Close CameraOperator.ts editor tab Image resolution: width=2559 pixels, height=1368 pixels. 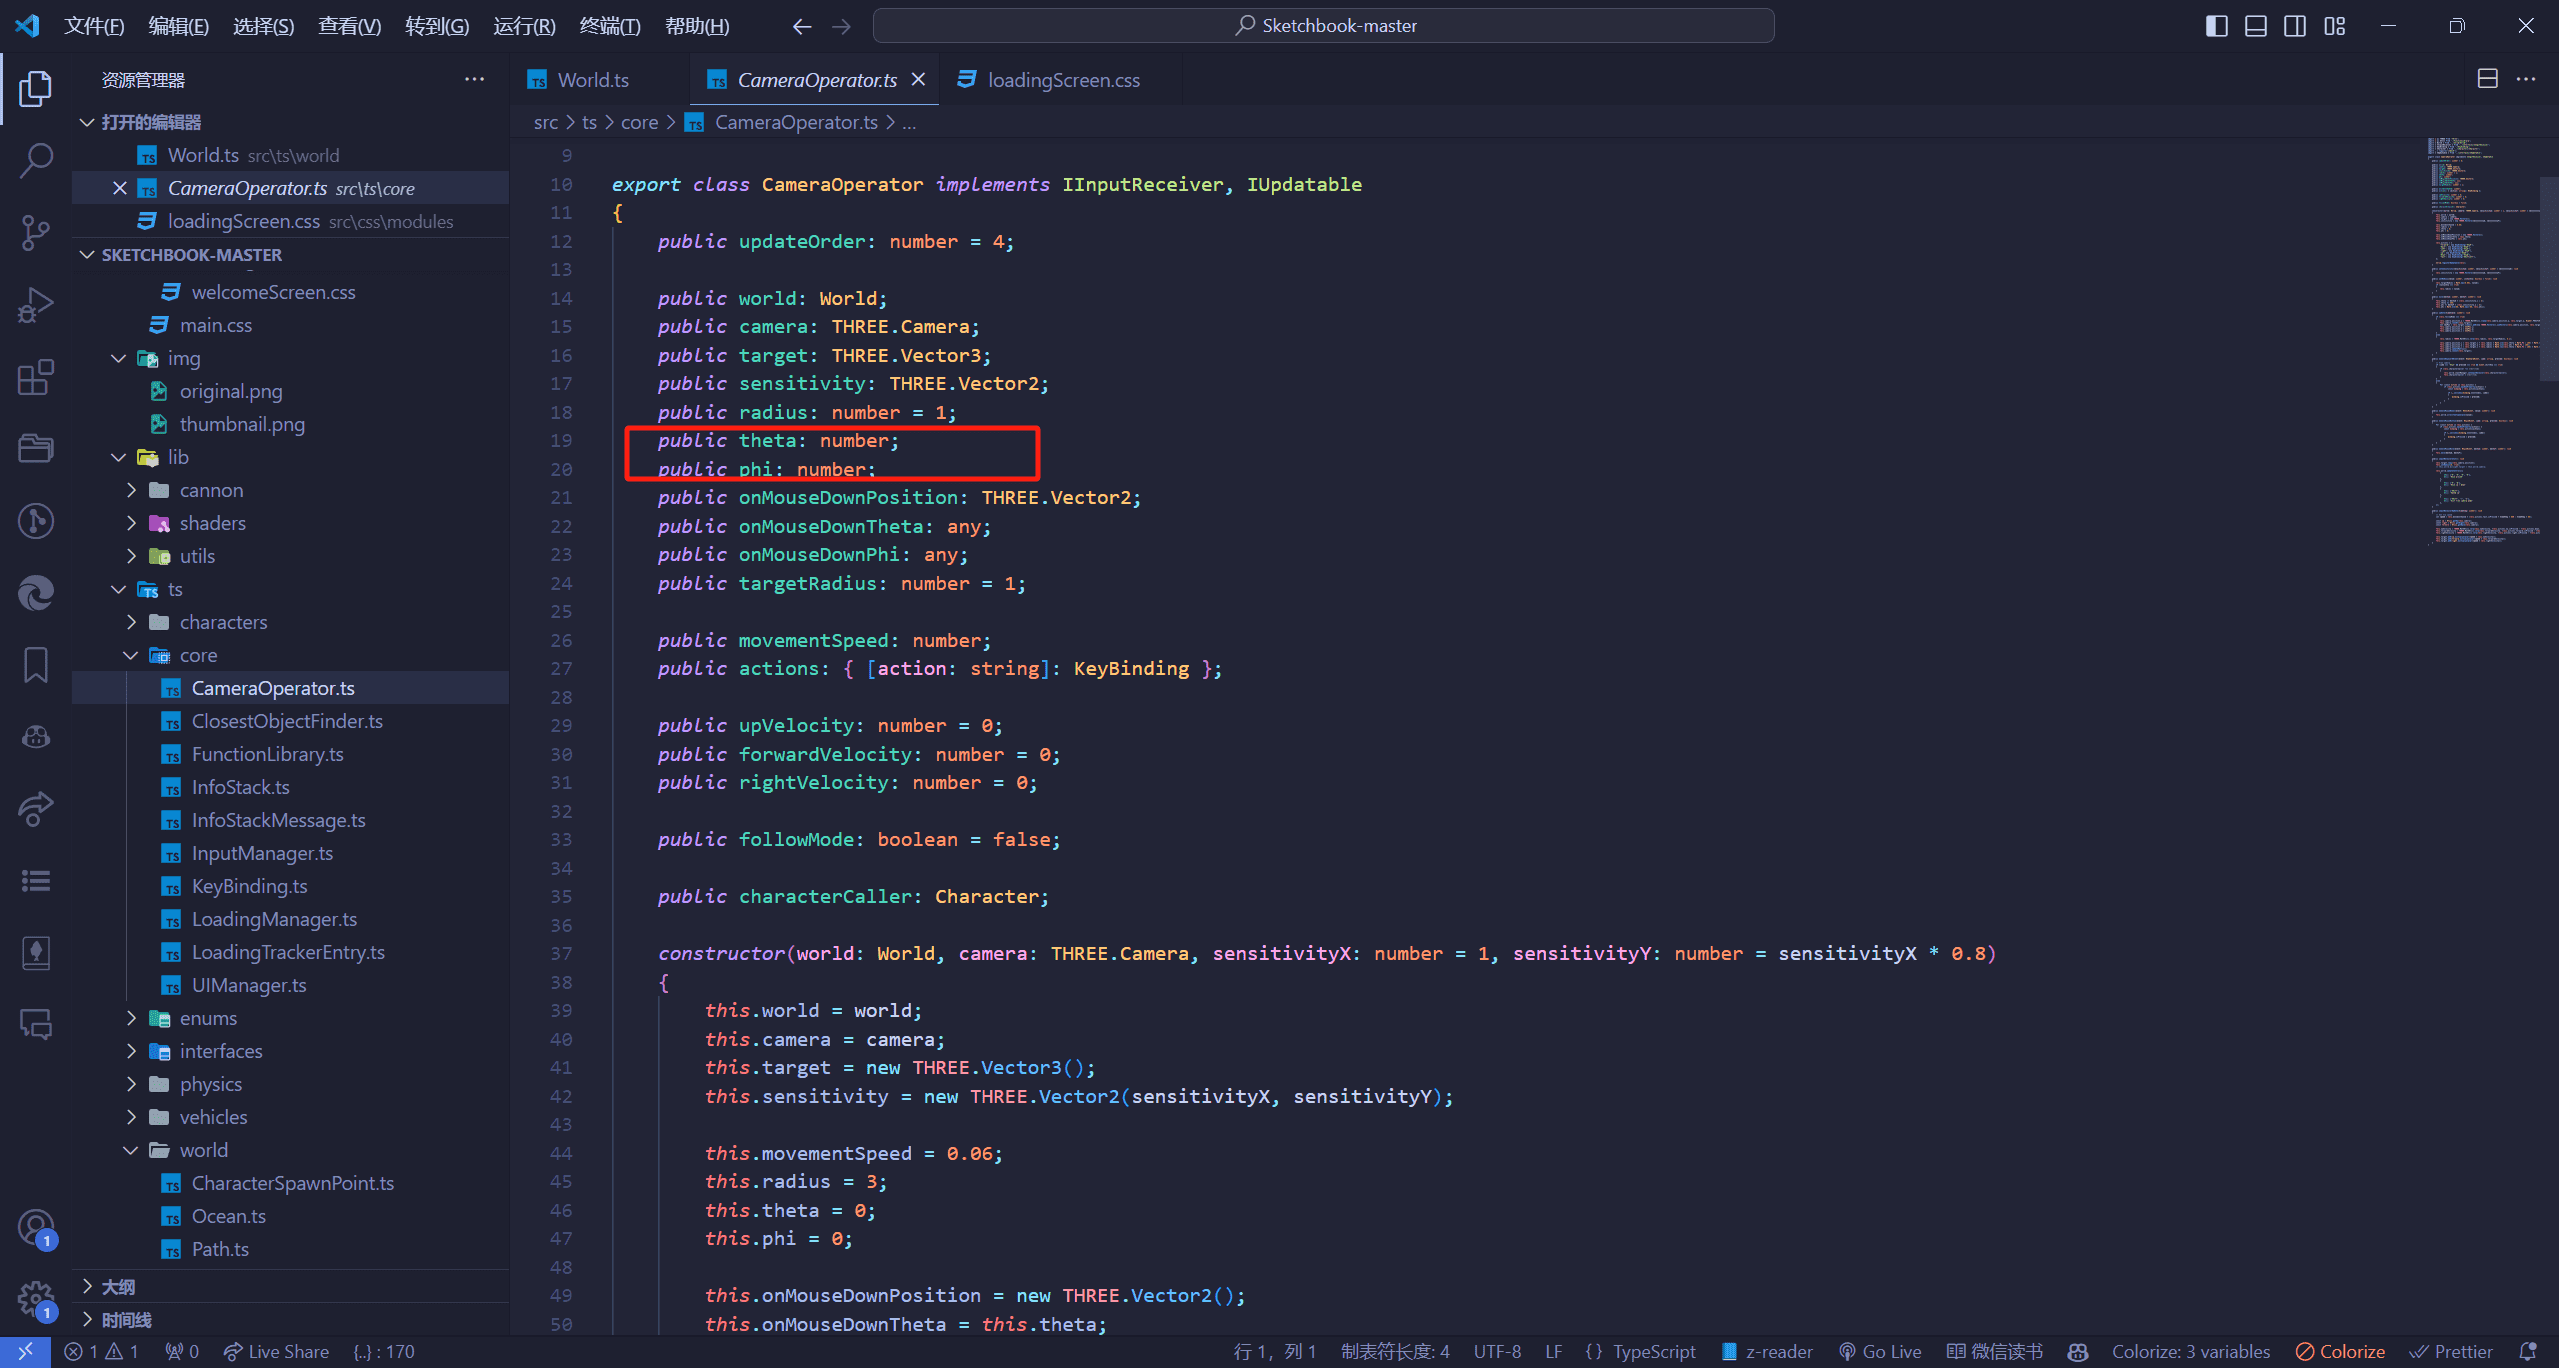(x=914, y=80)
